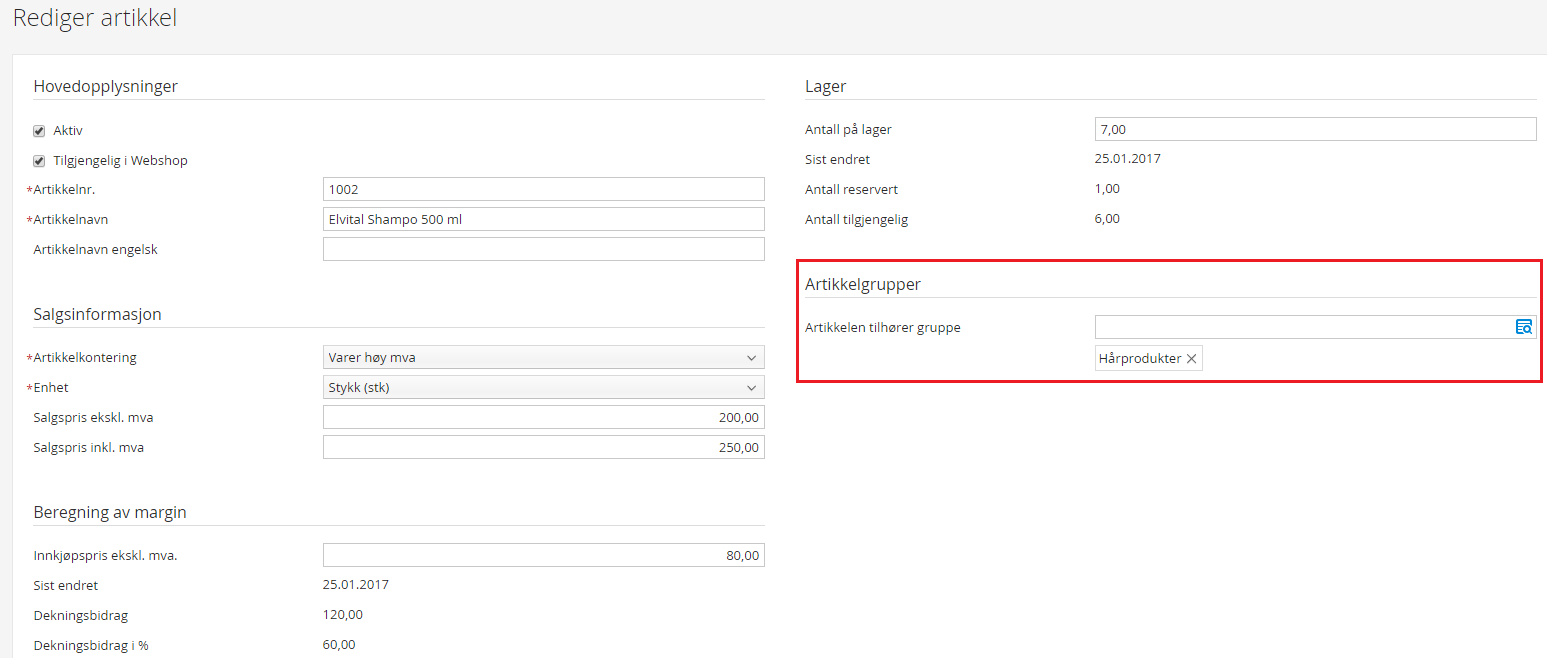Toggle the Aktiv checkbox
1547x661 pixels.
[39, 131]
